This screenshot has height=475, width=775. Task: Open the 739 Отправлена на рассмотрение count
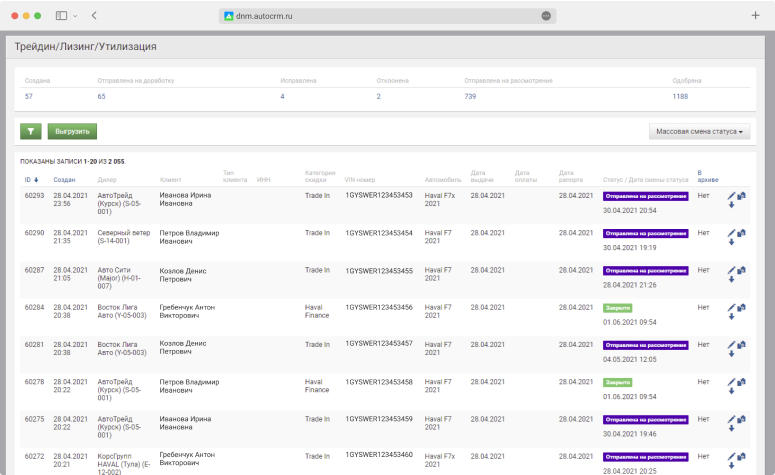(x=470, y=96)
